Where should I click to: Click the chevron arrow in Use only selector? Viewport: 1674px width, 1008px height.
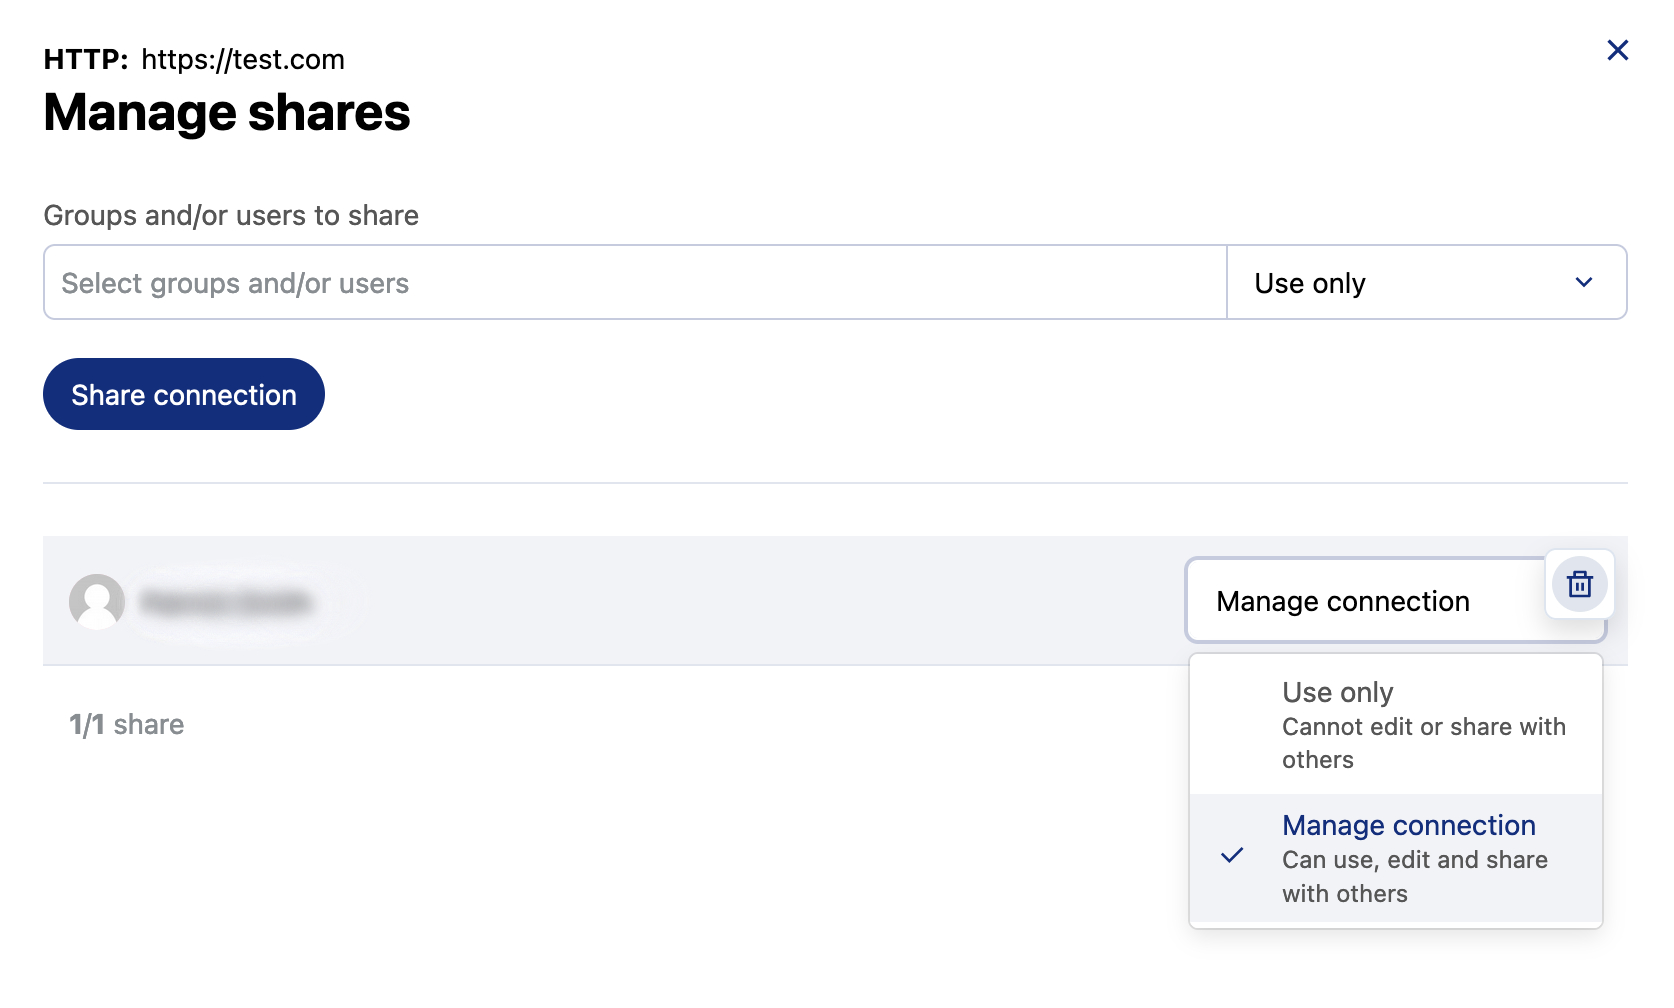tap(1583, 283)
